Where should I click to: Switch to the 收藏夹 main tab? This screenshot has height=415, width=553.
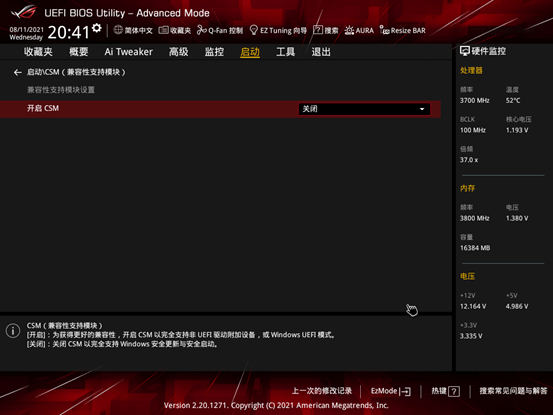pos(38,52)
